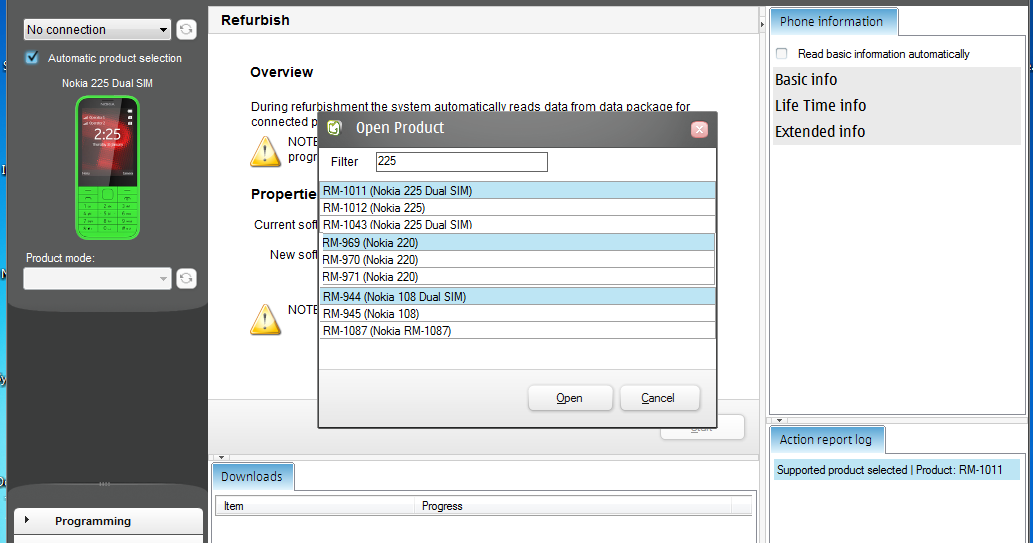
Task: Click the Progress column header in Downloads
Action: 573,506
